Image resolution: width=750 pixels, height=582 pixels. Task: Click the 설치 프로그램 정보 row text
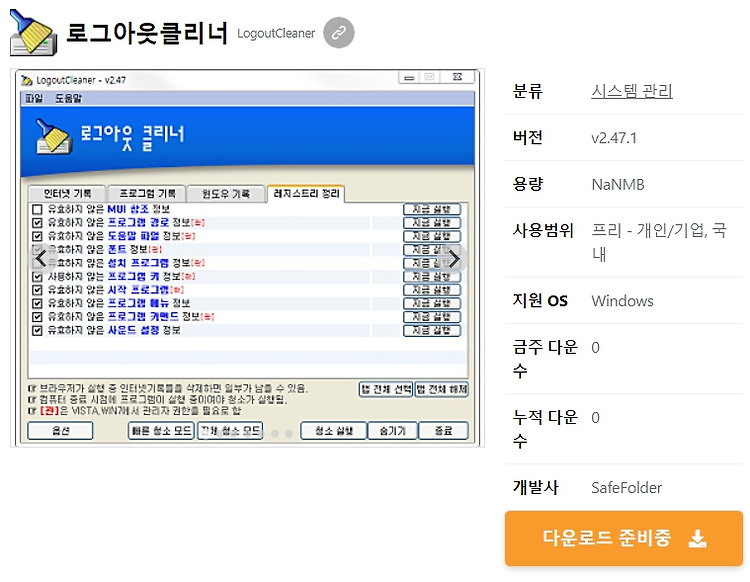[126, 263]
